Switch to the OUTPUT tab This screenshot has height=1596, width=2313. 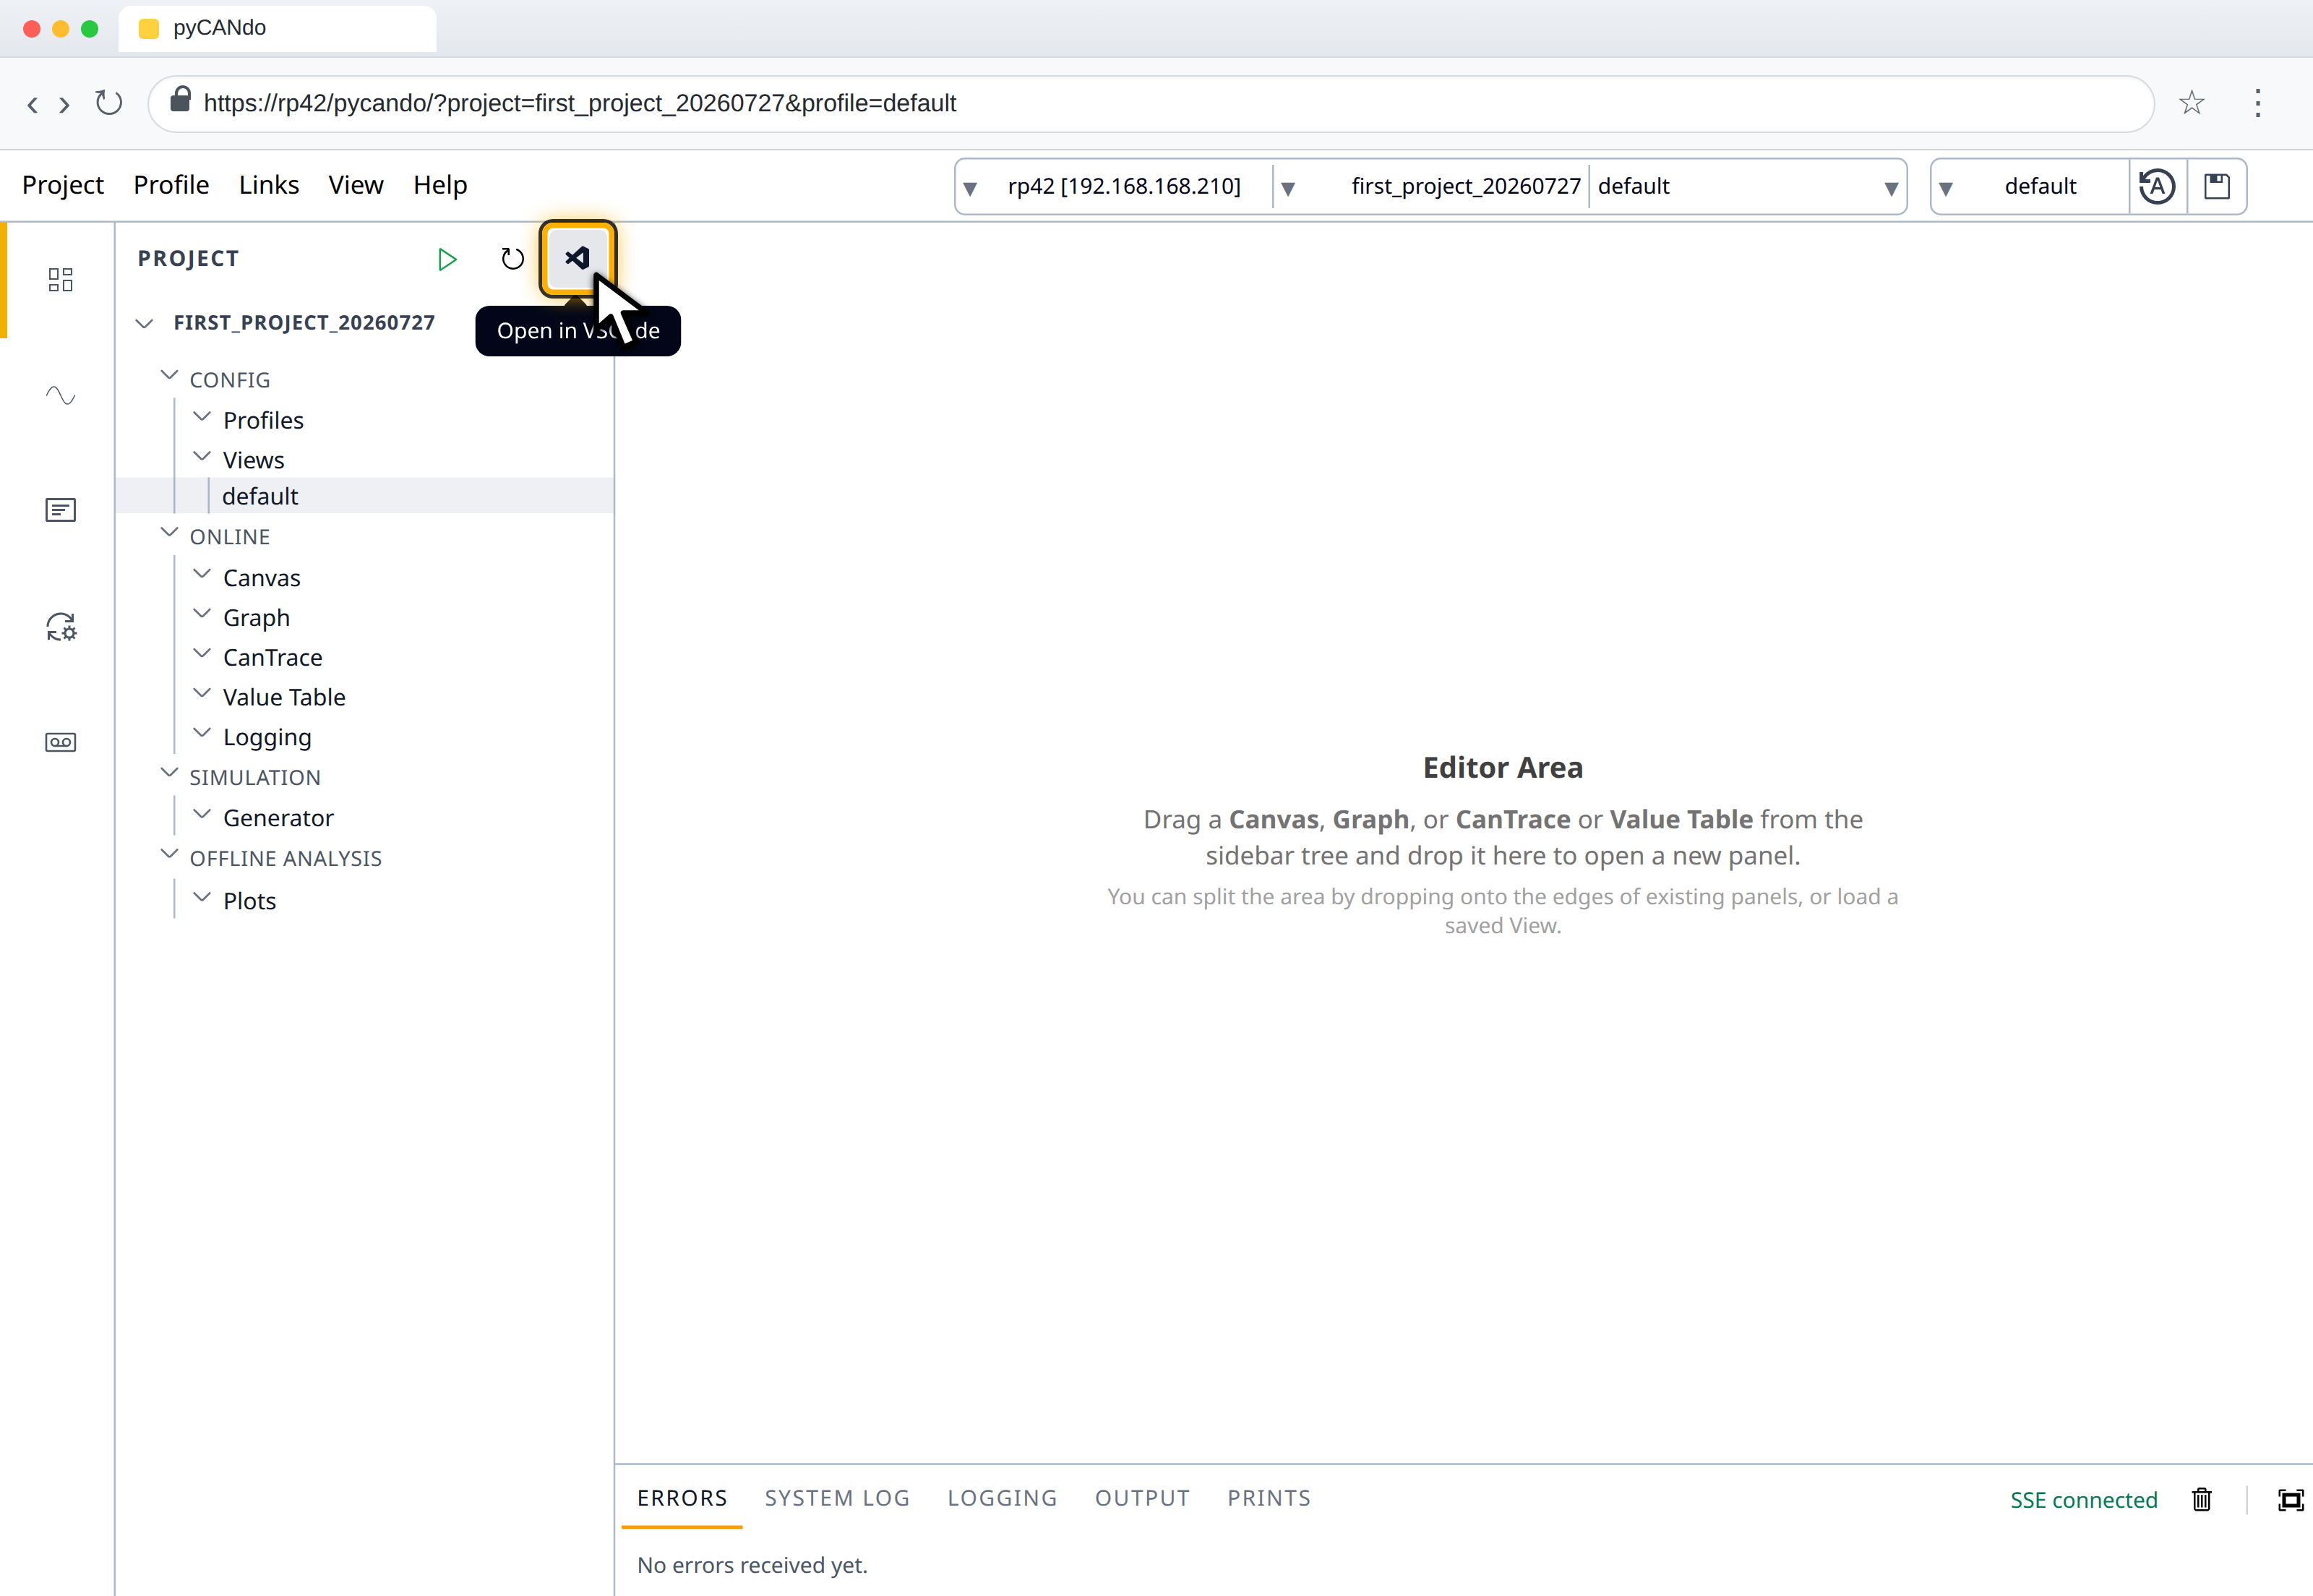(x=1142, y=1498)
